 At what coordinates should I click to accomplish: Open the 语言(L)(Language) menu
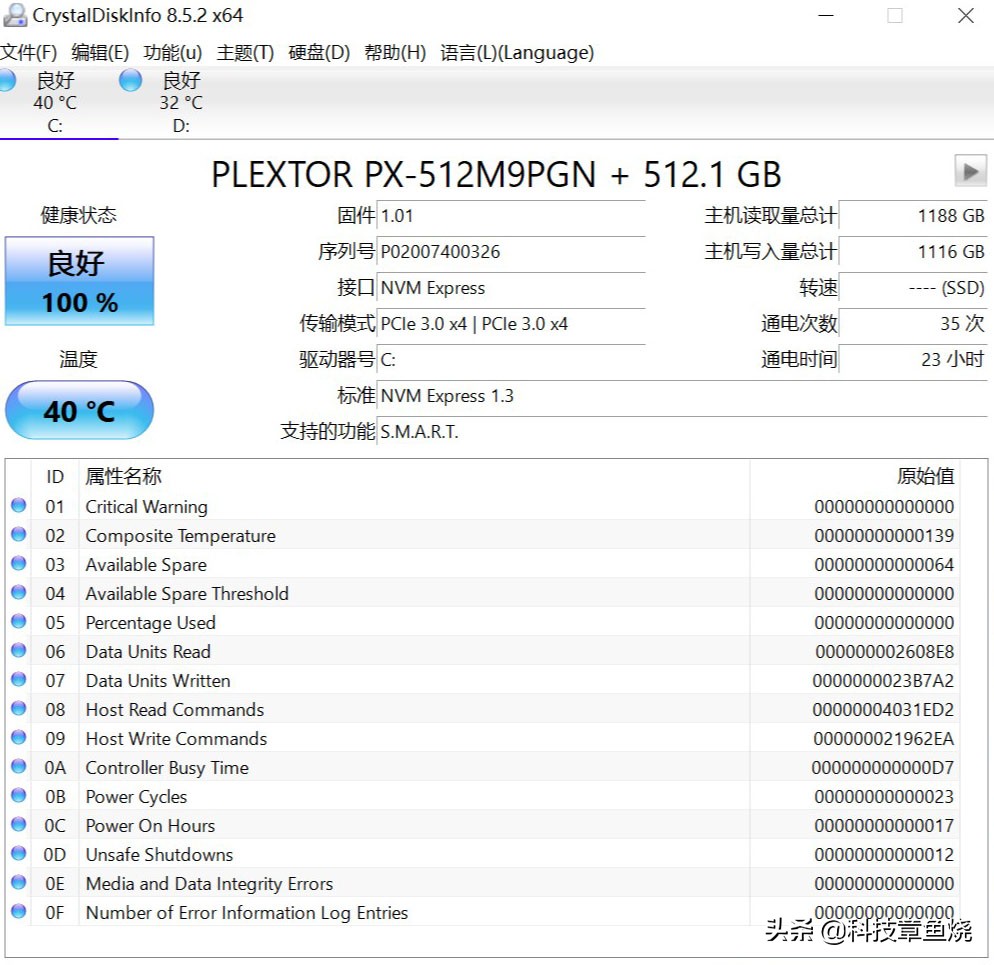[519, 53]
